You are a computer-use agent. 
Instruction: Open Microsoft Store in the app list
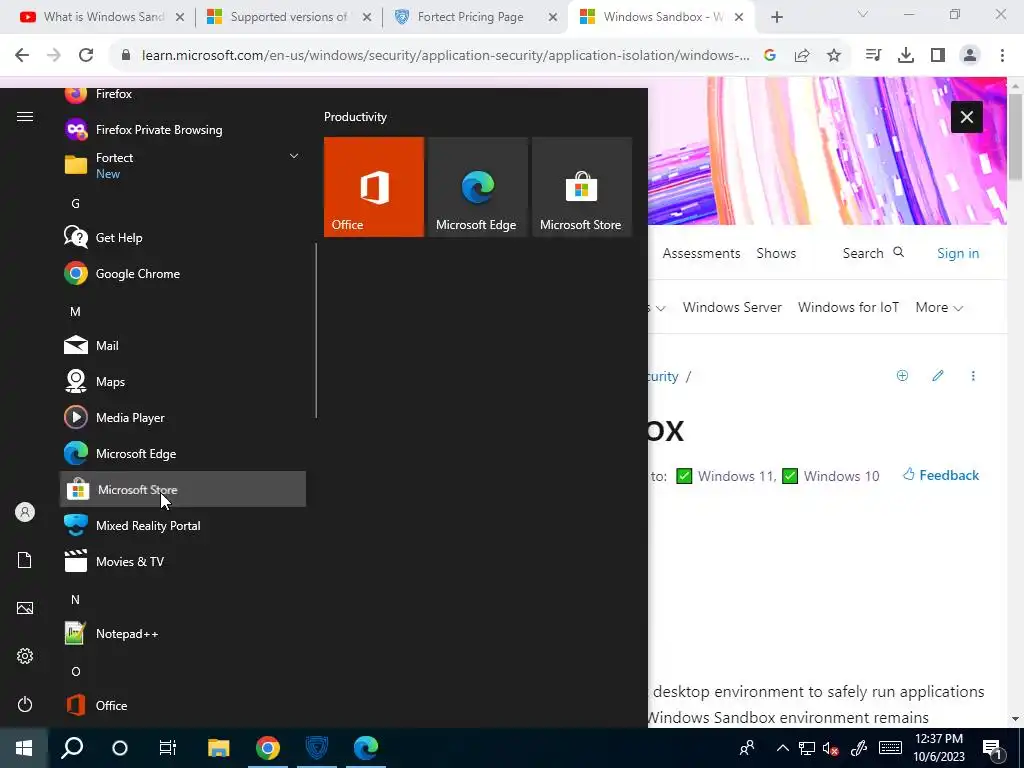(183, 489)
